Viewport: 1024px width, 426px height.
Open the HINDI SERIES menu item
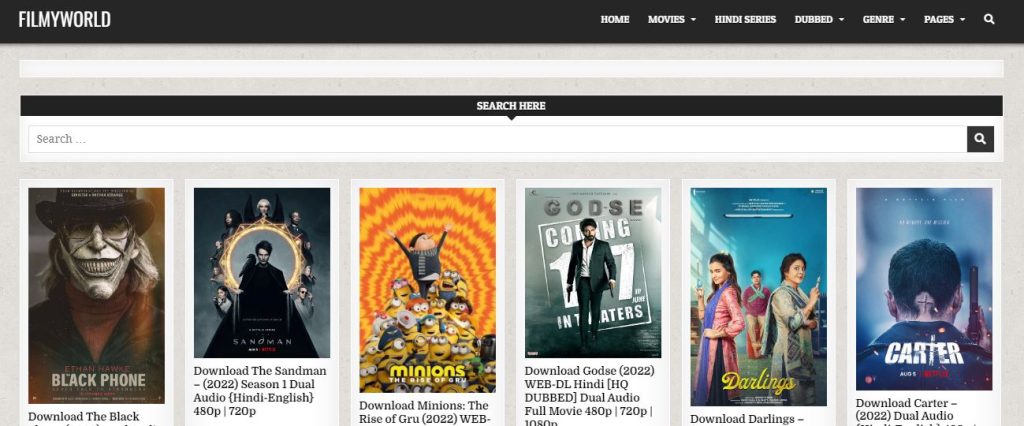click(x=745, y=20)
